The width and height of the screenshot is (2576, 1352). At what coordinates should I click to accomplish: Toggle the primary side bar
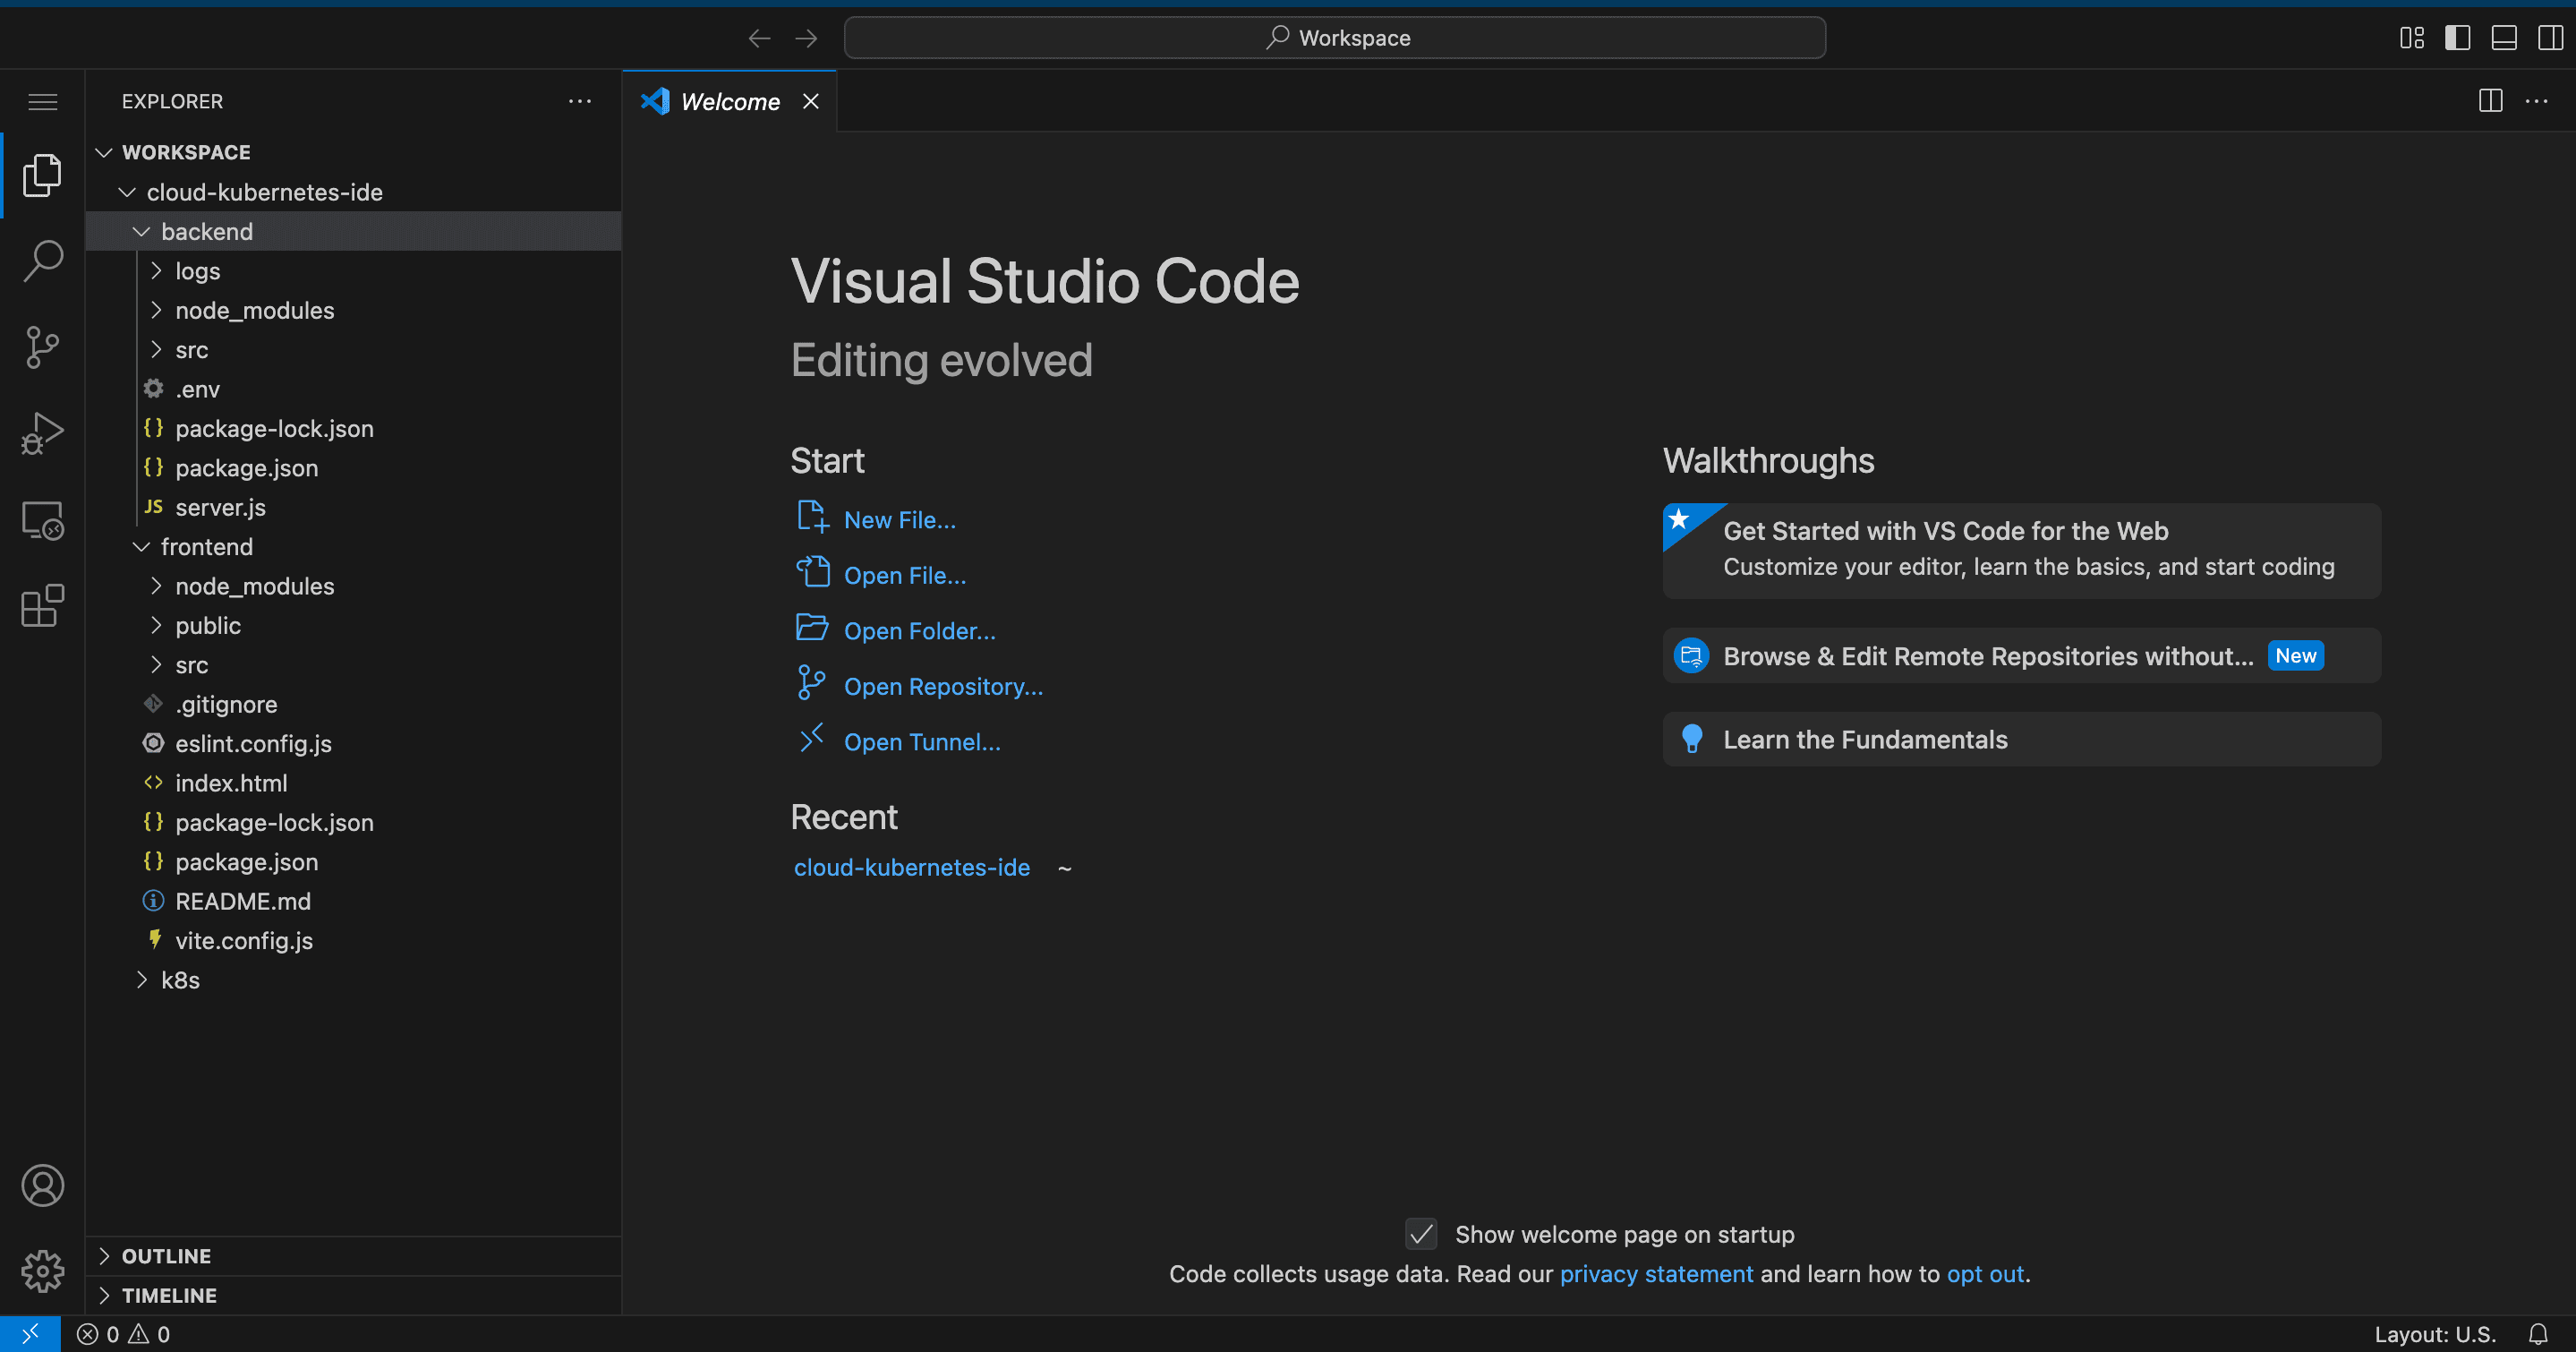[x=2458, y=38]
